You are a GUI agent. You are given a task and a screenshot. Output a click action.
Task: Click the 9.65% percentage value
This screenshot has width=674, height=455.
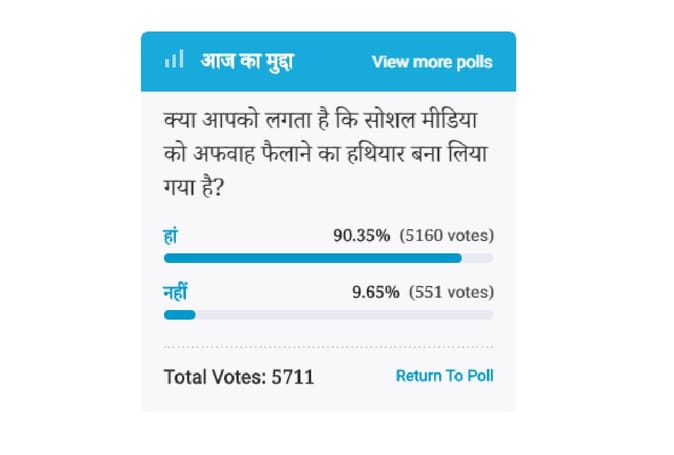pos(376,292)
